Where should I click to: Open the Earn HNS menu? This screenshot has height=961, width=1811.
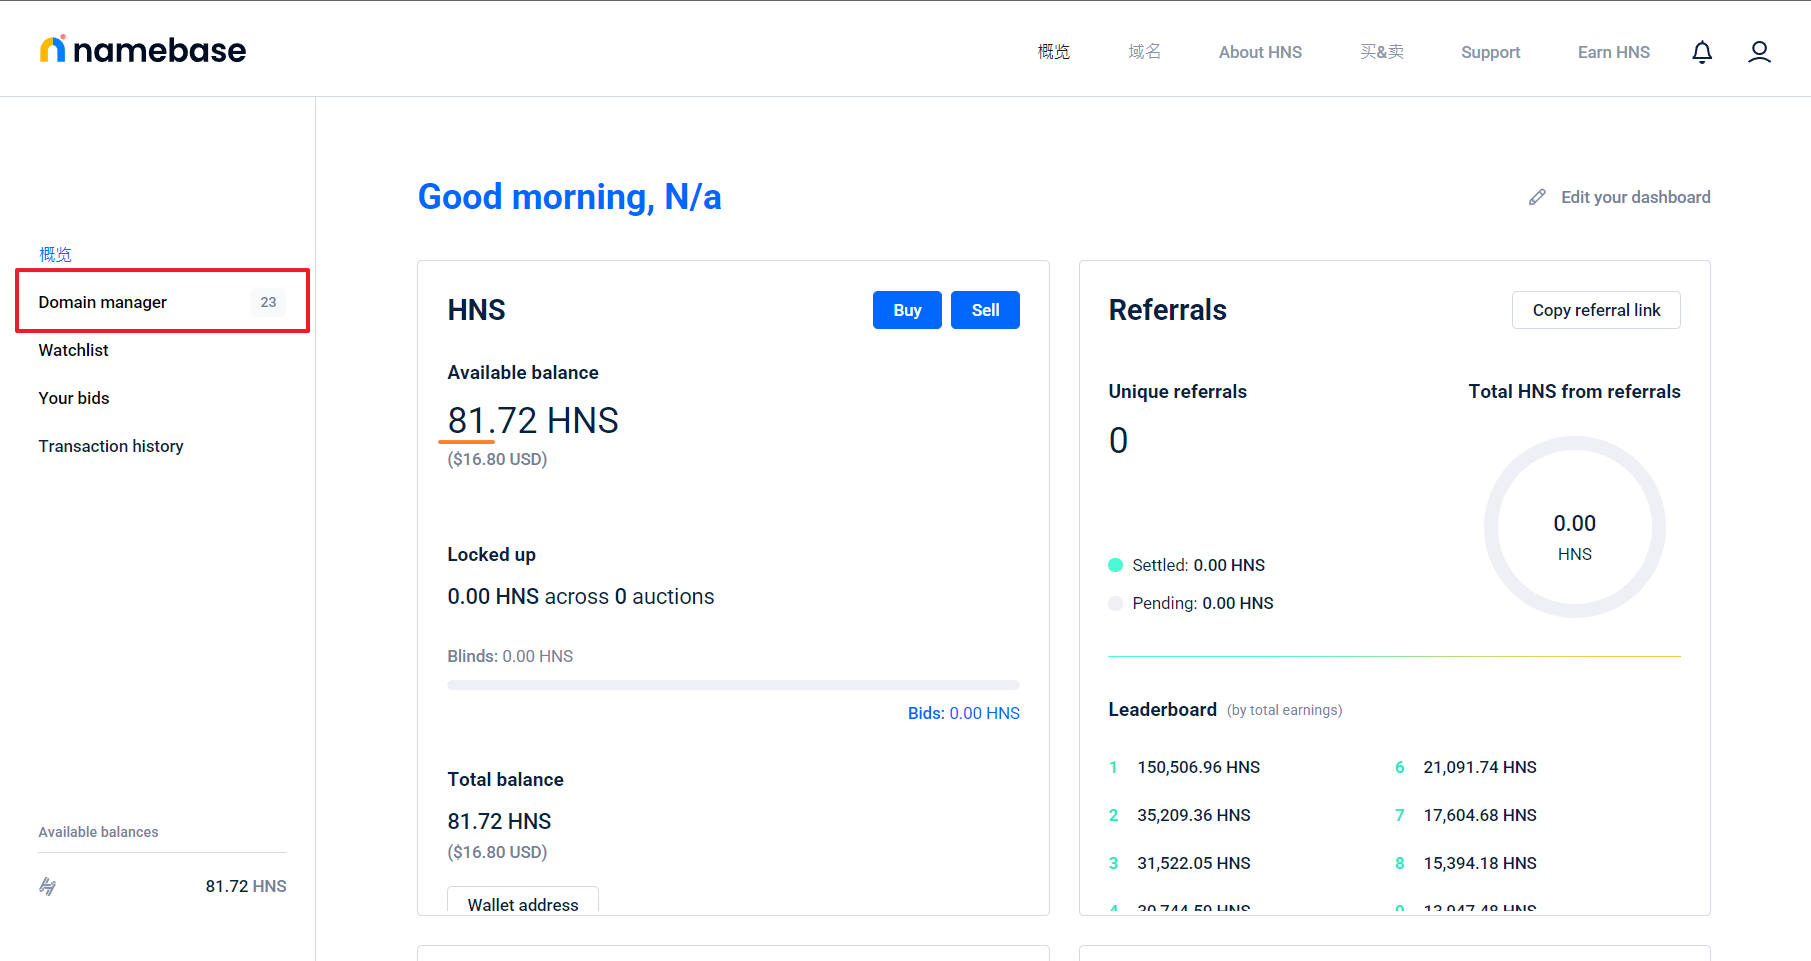coord(1613,52)
